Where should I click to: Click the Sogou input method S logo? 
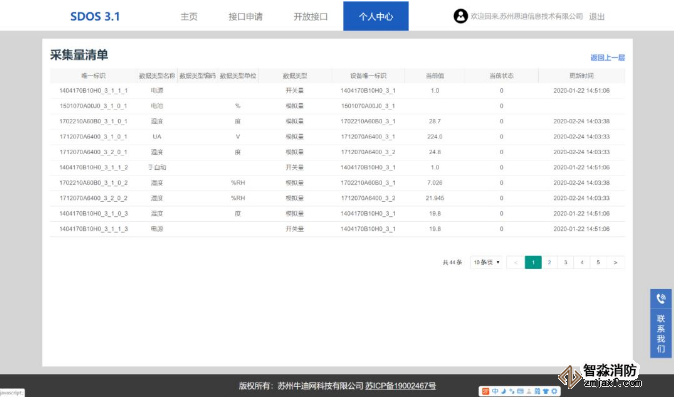point(485,391)
